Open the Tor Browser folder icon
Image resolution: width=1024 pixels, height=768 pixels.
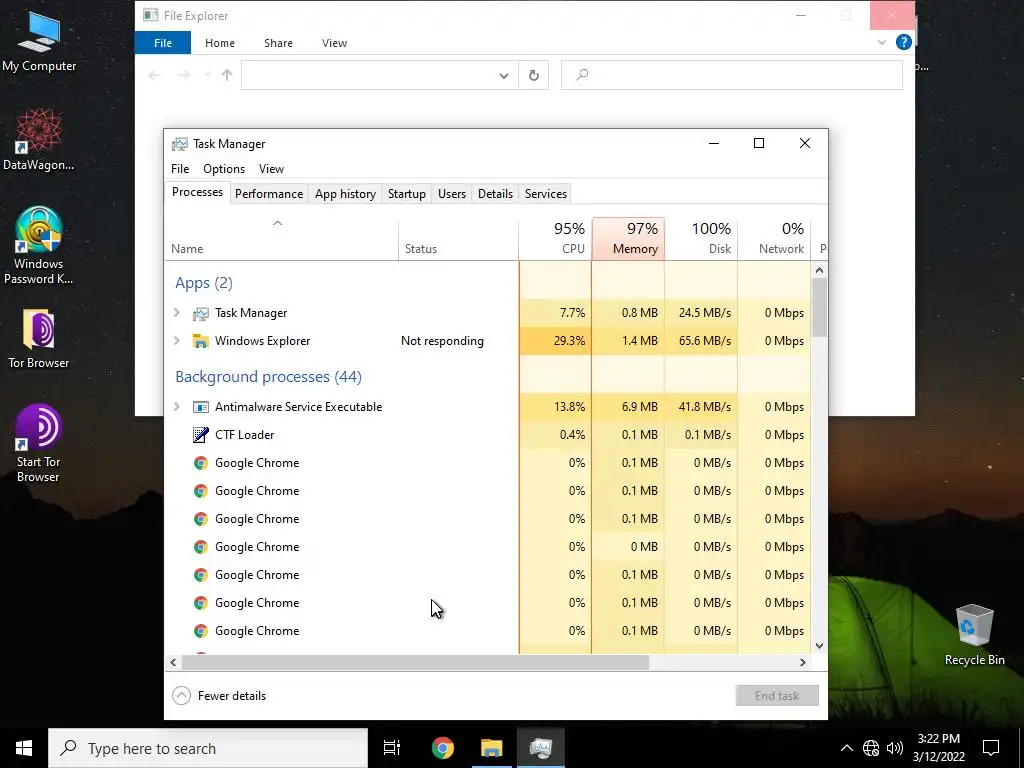point(39,338)
